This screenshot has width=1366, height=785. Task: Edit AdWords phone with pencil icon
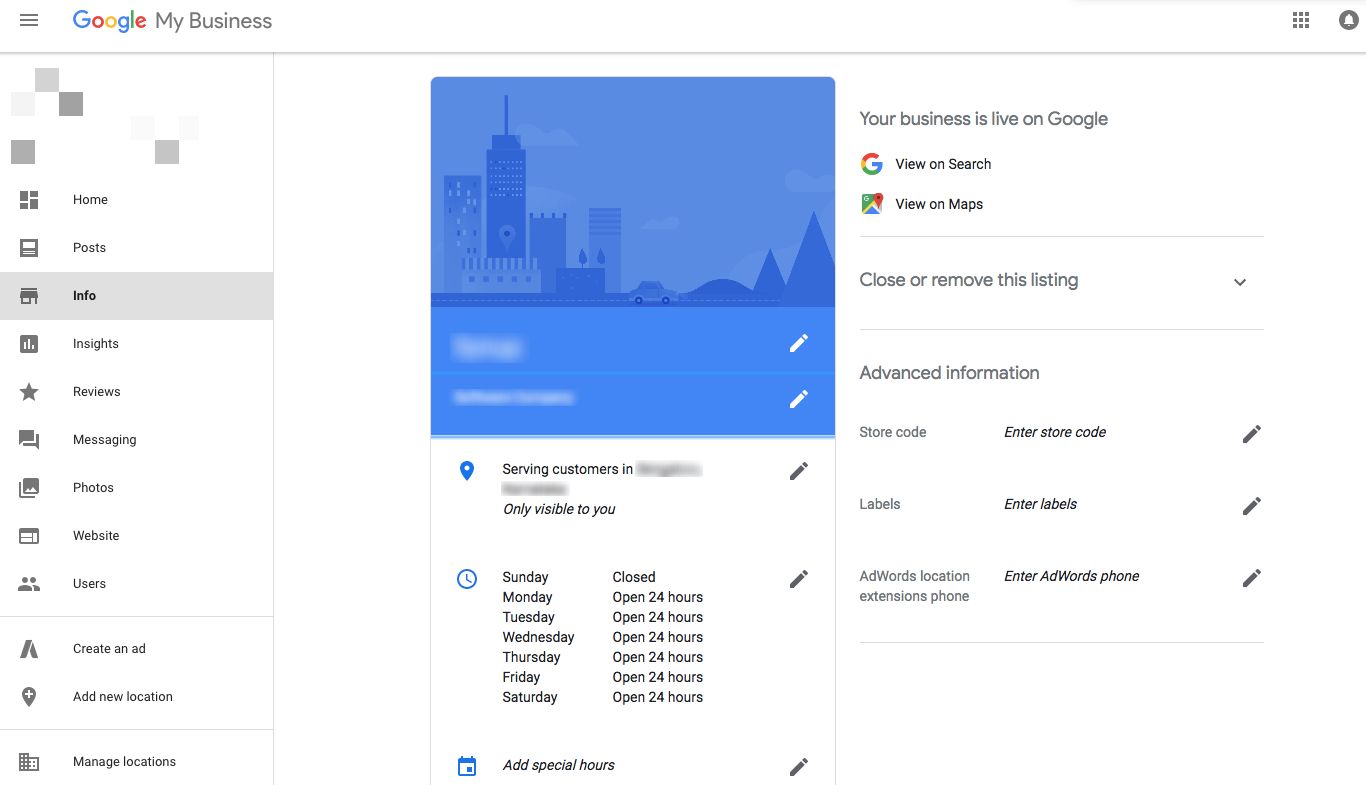1252,578
